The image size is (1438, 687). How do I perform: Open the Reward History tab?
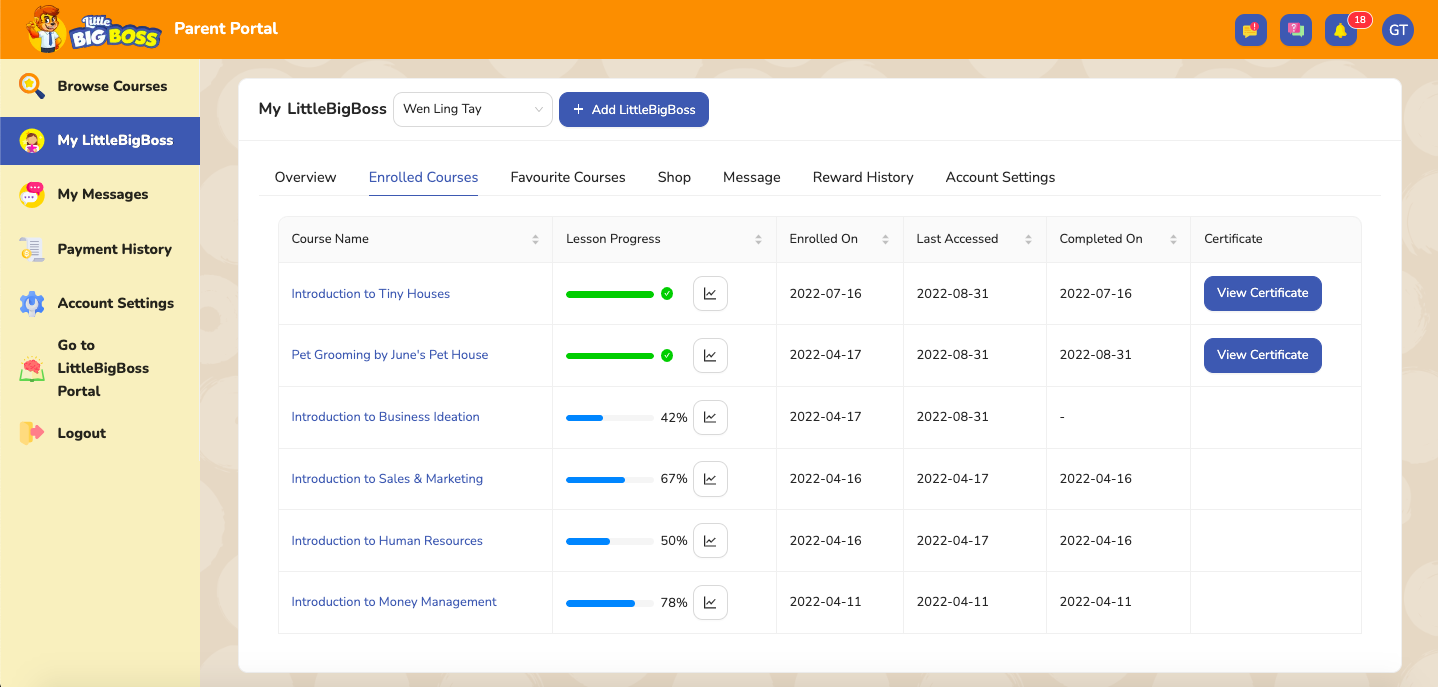tap(863, 177)
